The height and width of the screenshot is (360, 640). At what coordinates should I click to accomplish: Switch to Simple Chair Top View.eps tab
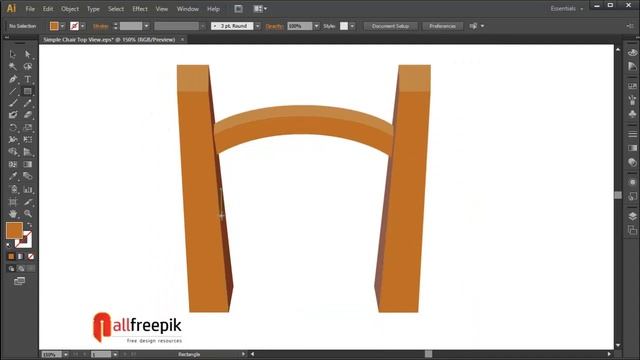(x=109, y=40)
